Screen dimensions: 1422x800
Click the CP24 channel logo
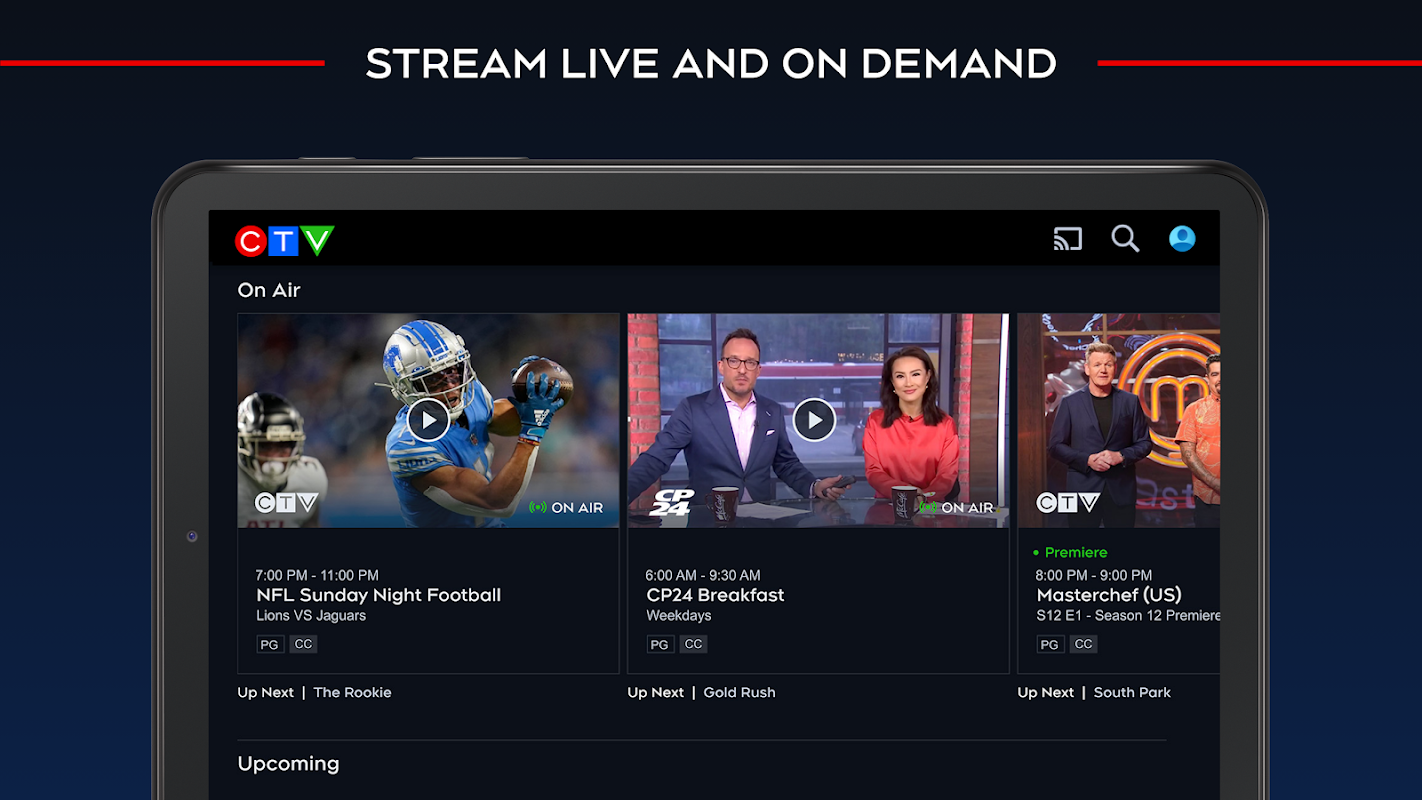pyautogui.click(x=671, y=503)
